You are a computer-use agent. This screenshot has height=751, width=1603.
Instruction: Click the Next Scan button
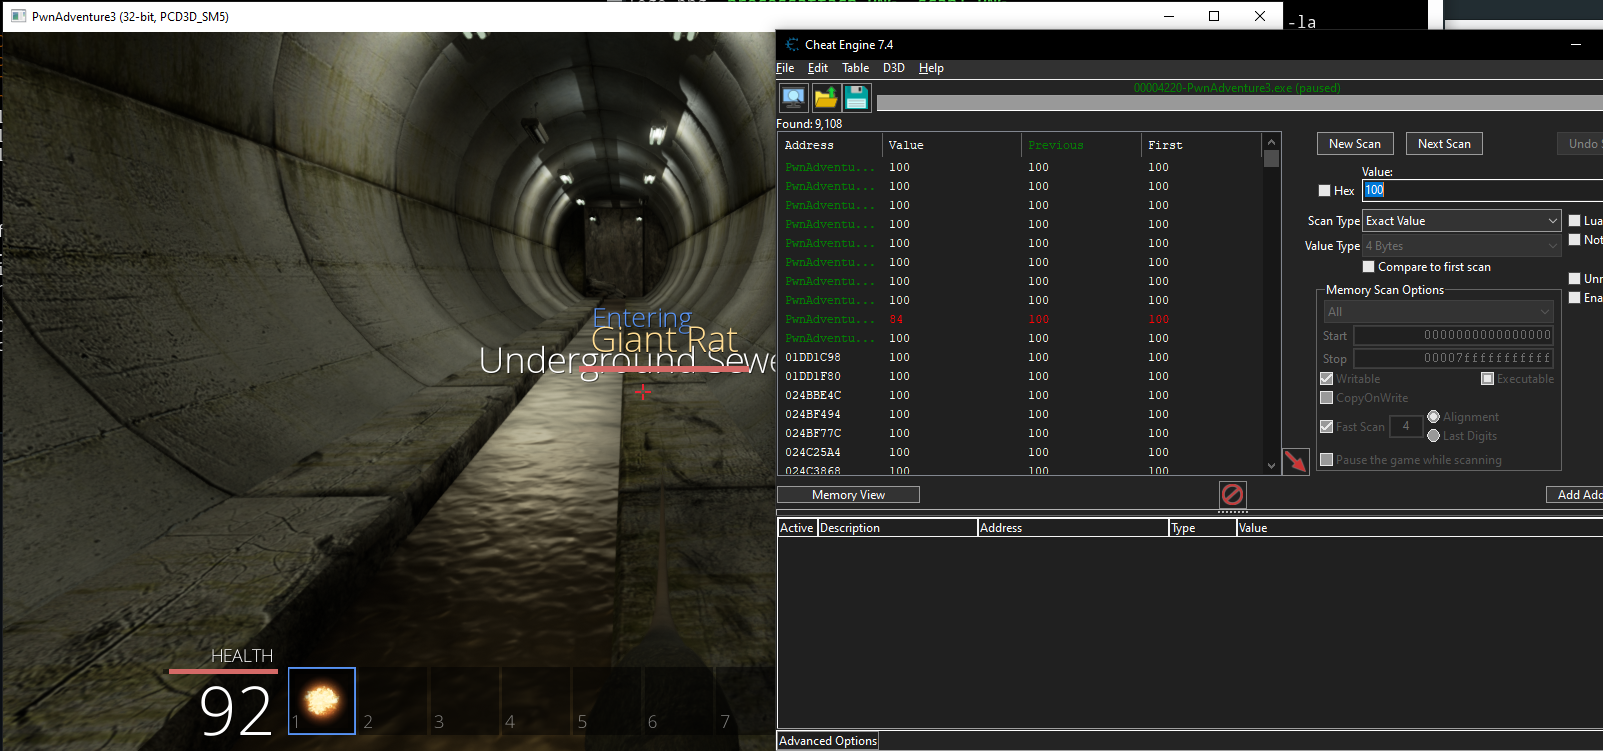(x=1444, y=144)
